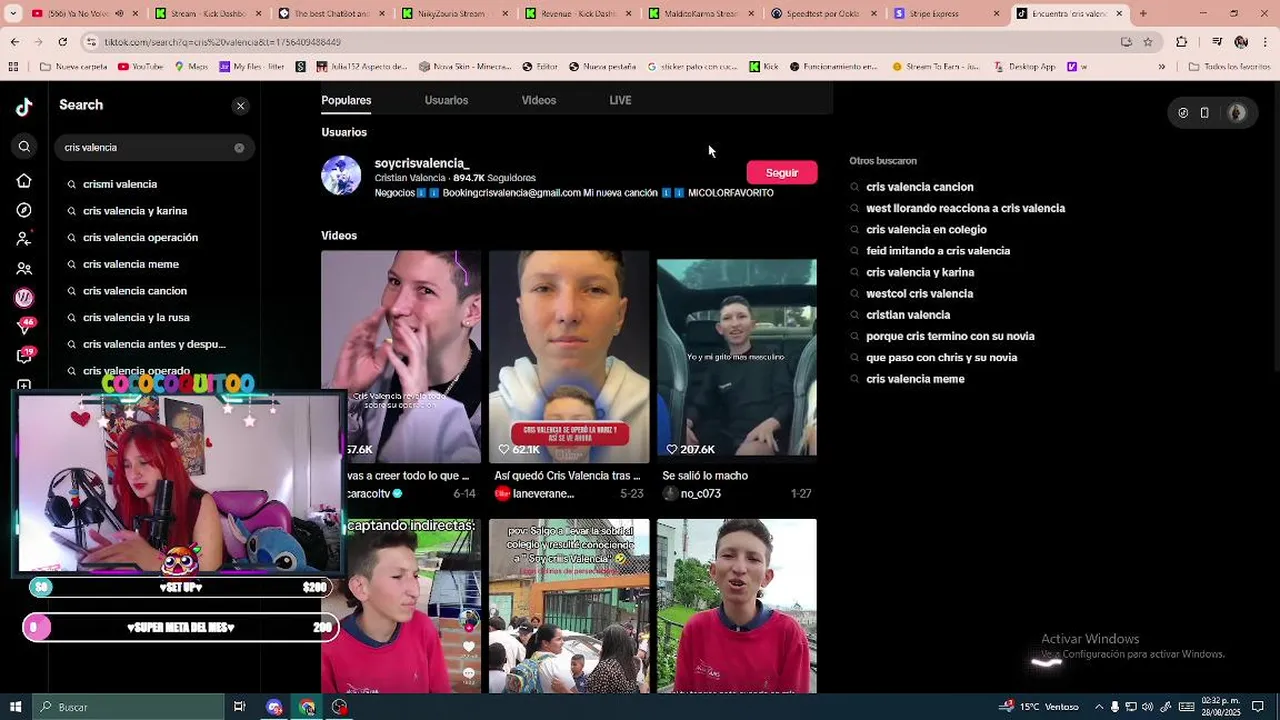Switch to the Videos tab
Image resolution: width=1280 pixels, height=720 pixels.
538,100
